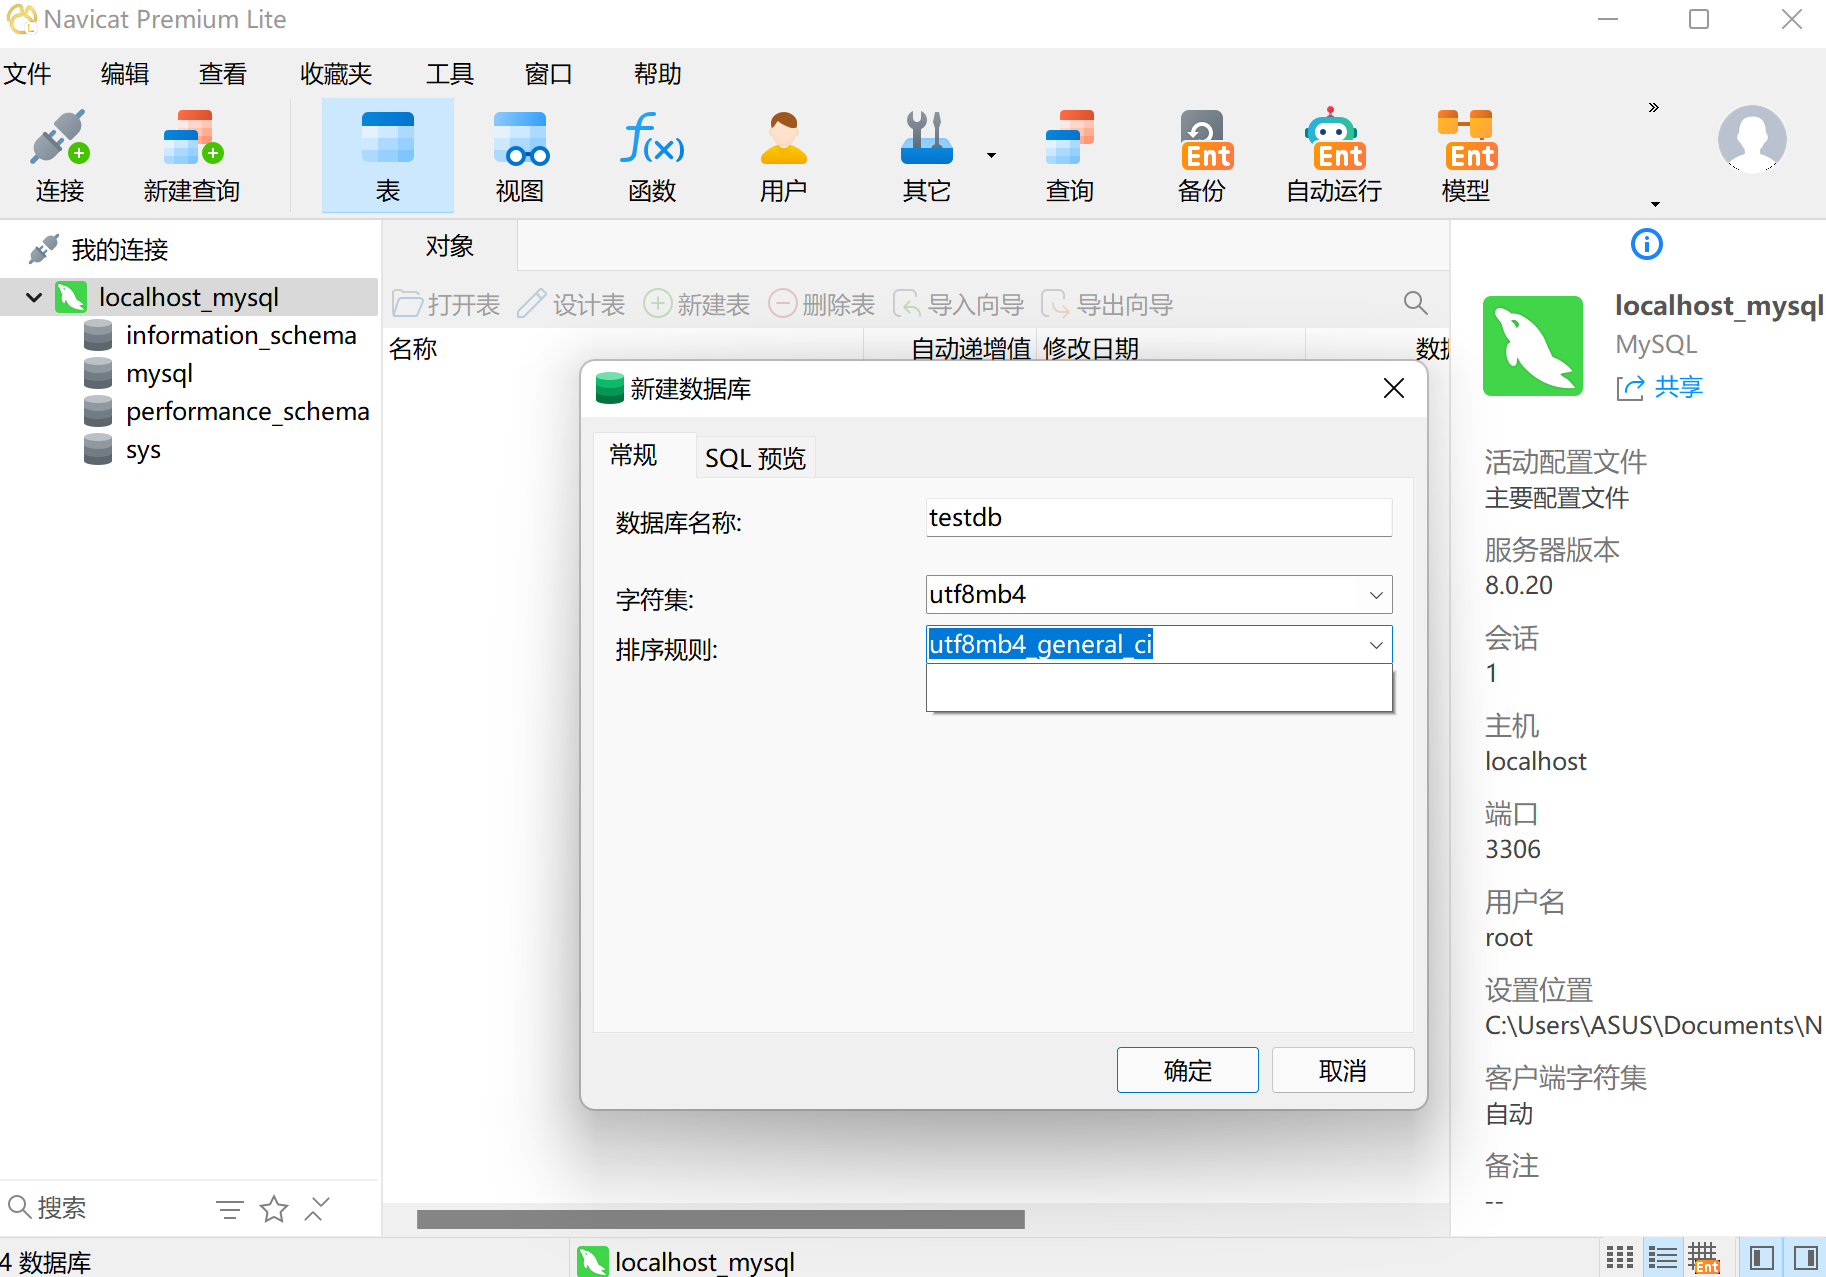The image size is (1826, 1277).
Task: Click the 取消 cancel button
Action: click(x=1343, y=1070)
